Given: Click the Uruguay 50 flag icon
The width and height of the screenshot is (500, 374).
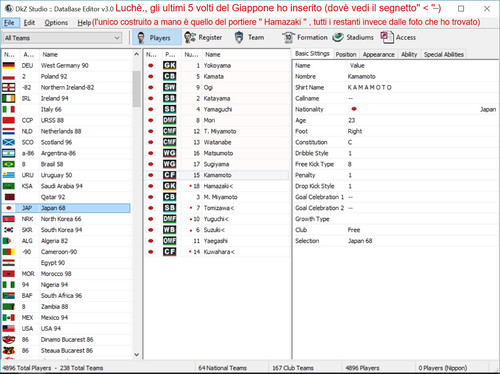Looking at the screenshot, I should coord(9,175).
